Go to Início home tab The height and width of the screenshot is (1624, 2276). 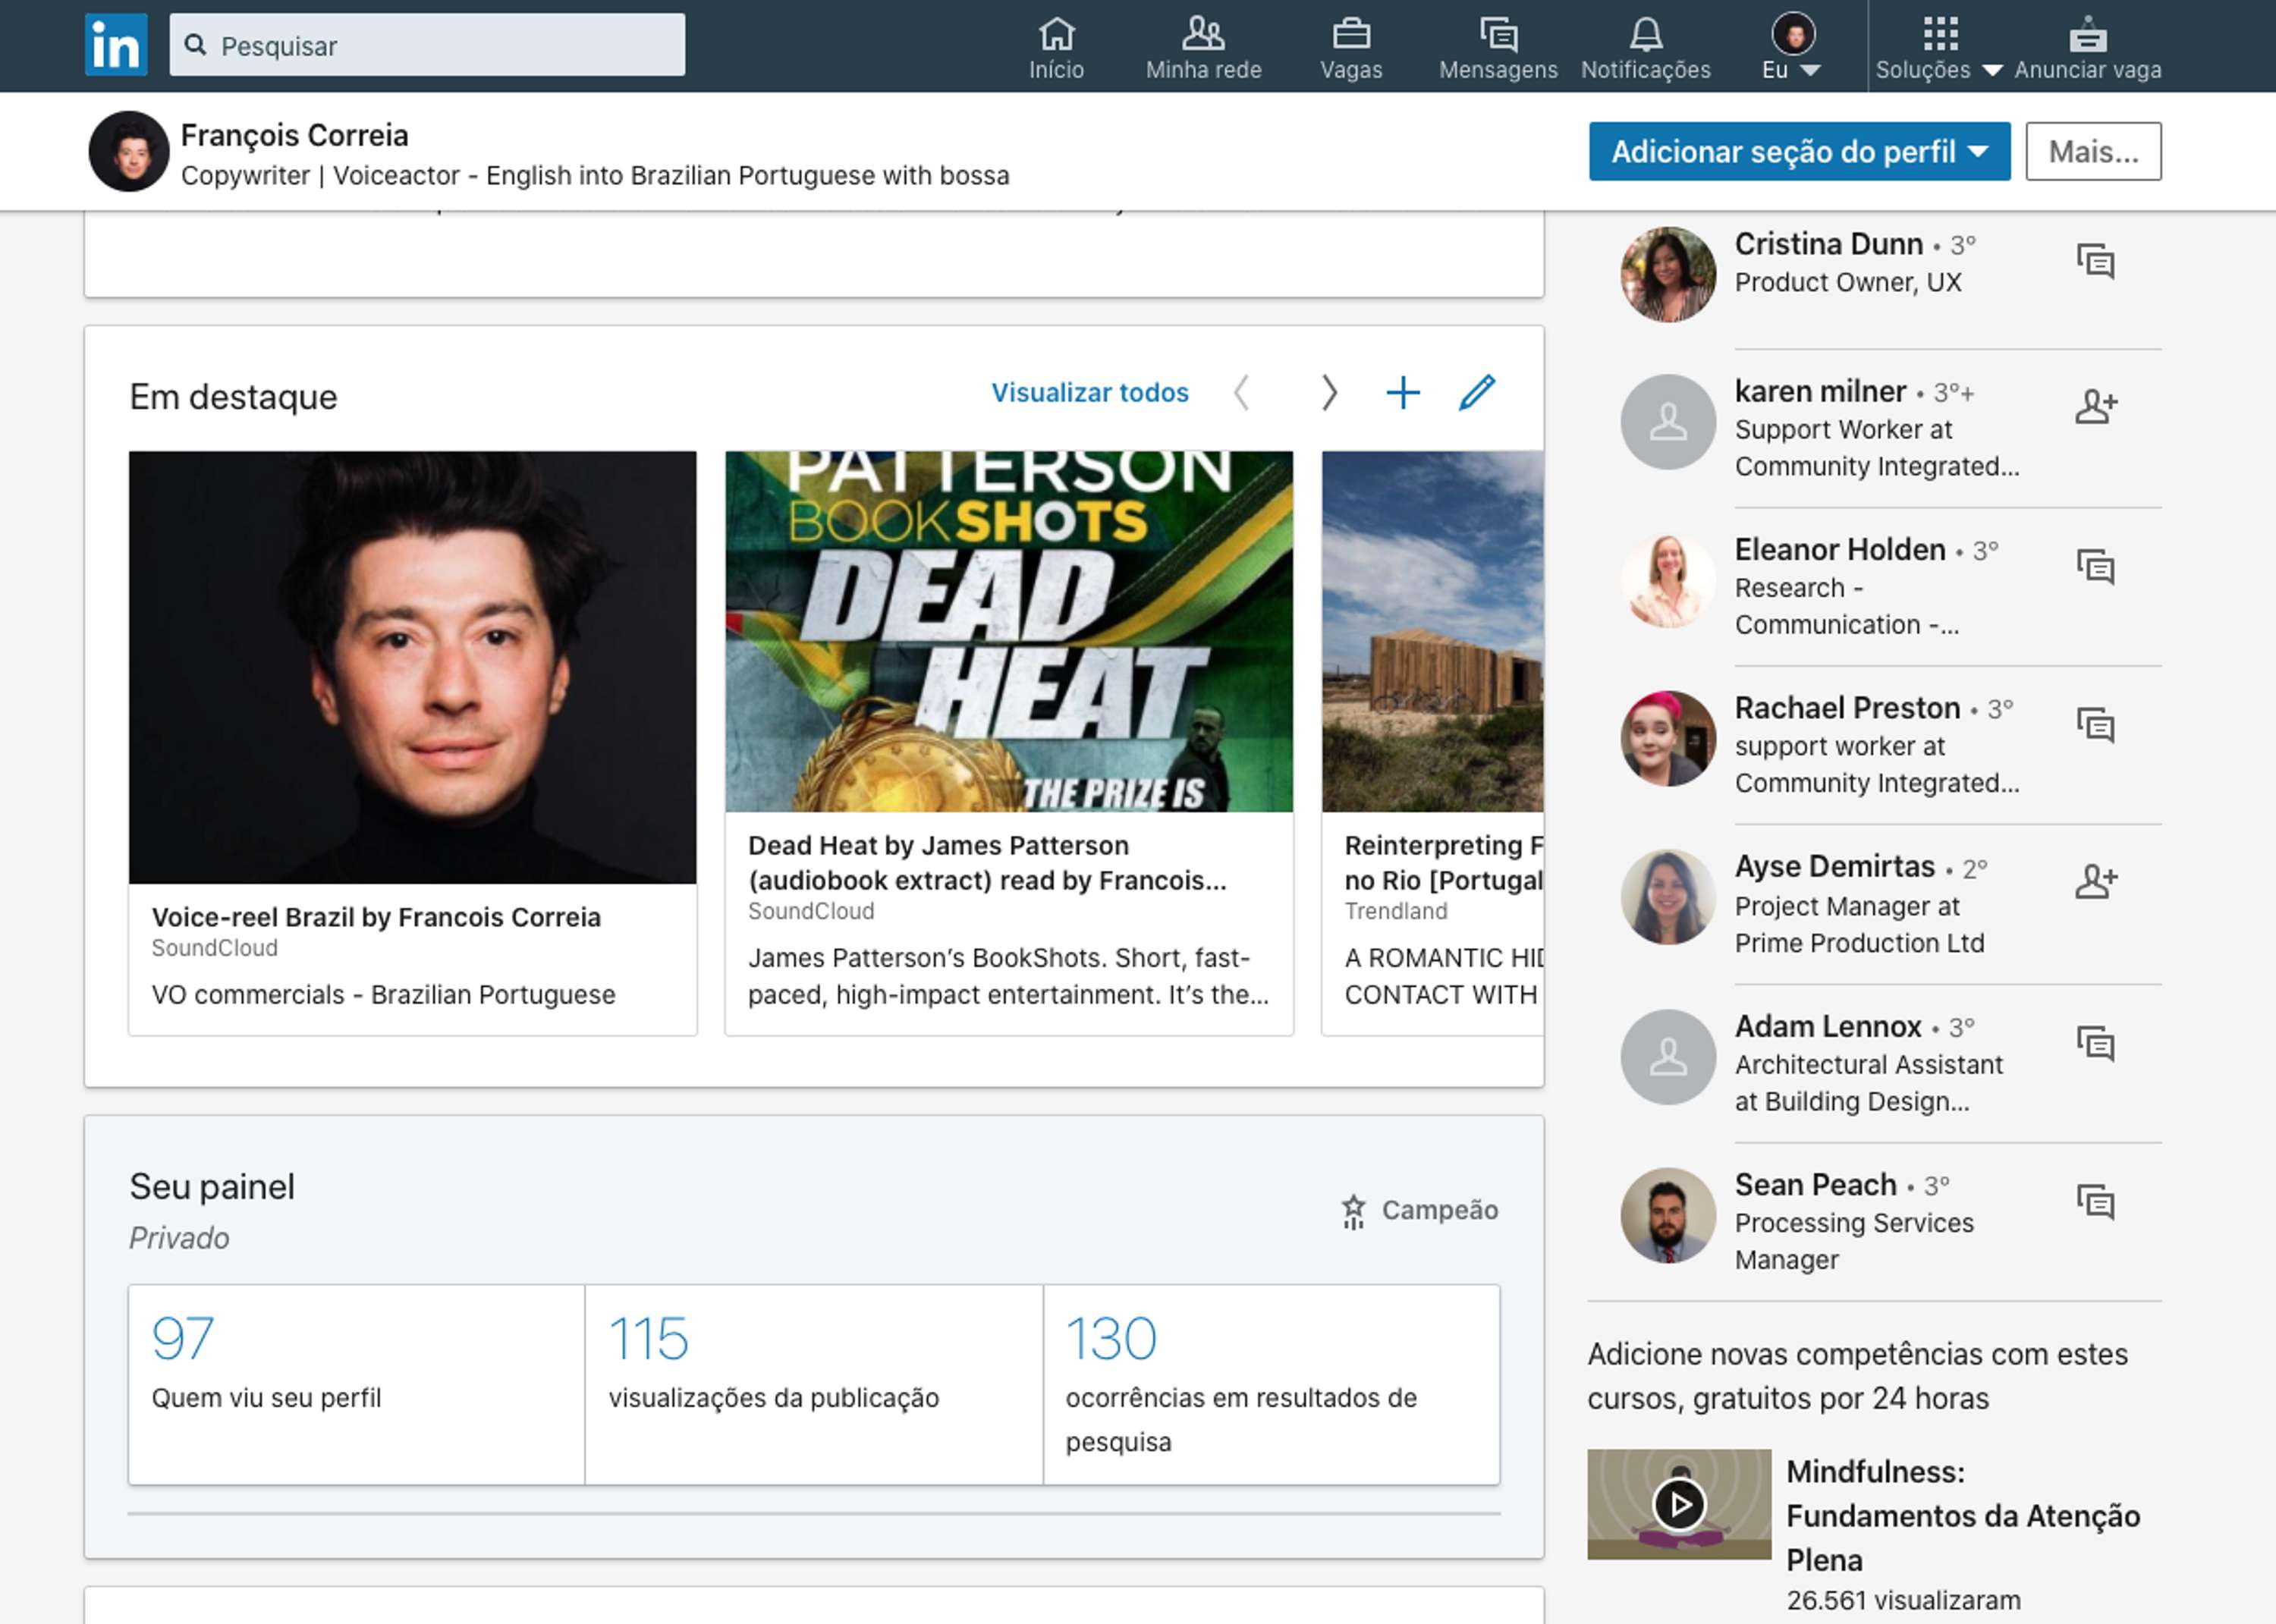click(1056, 48)
